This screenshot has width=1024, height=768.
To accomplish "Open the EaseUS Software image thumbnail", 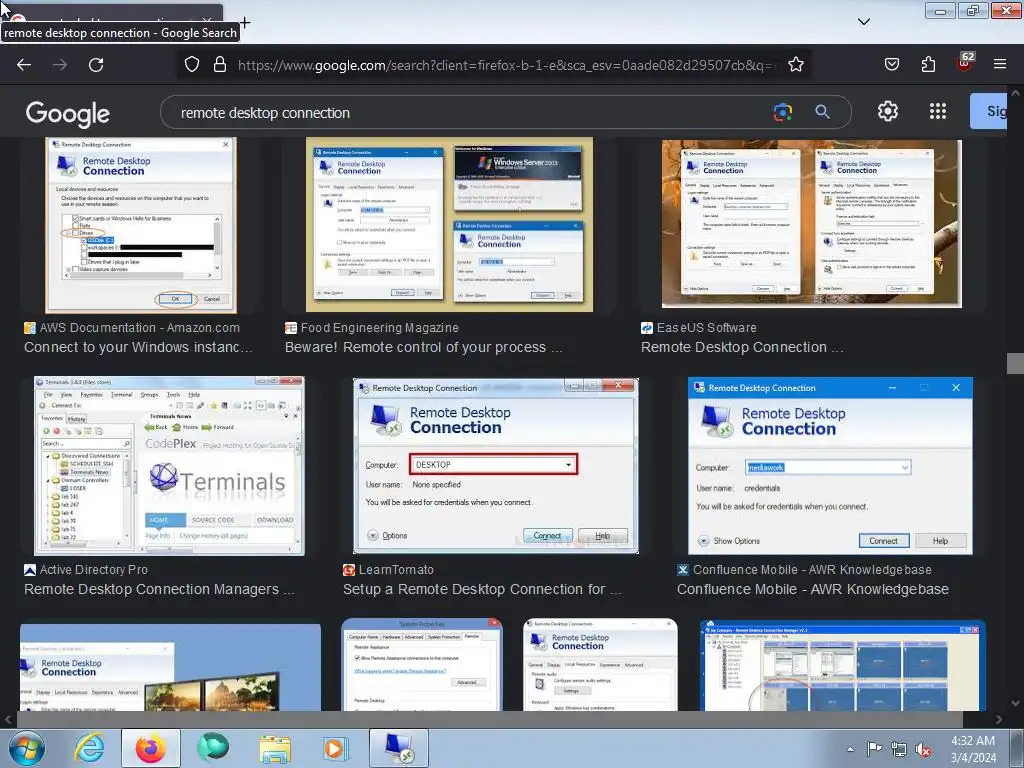I will (811, 223).
